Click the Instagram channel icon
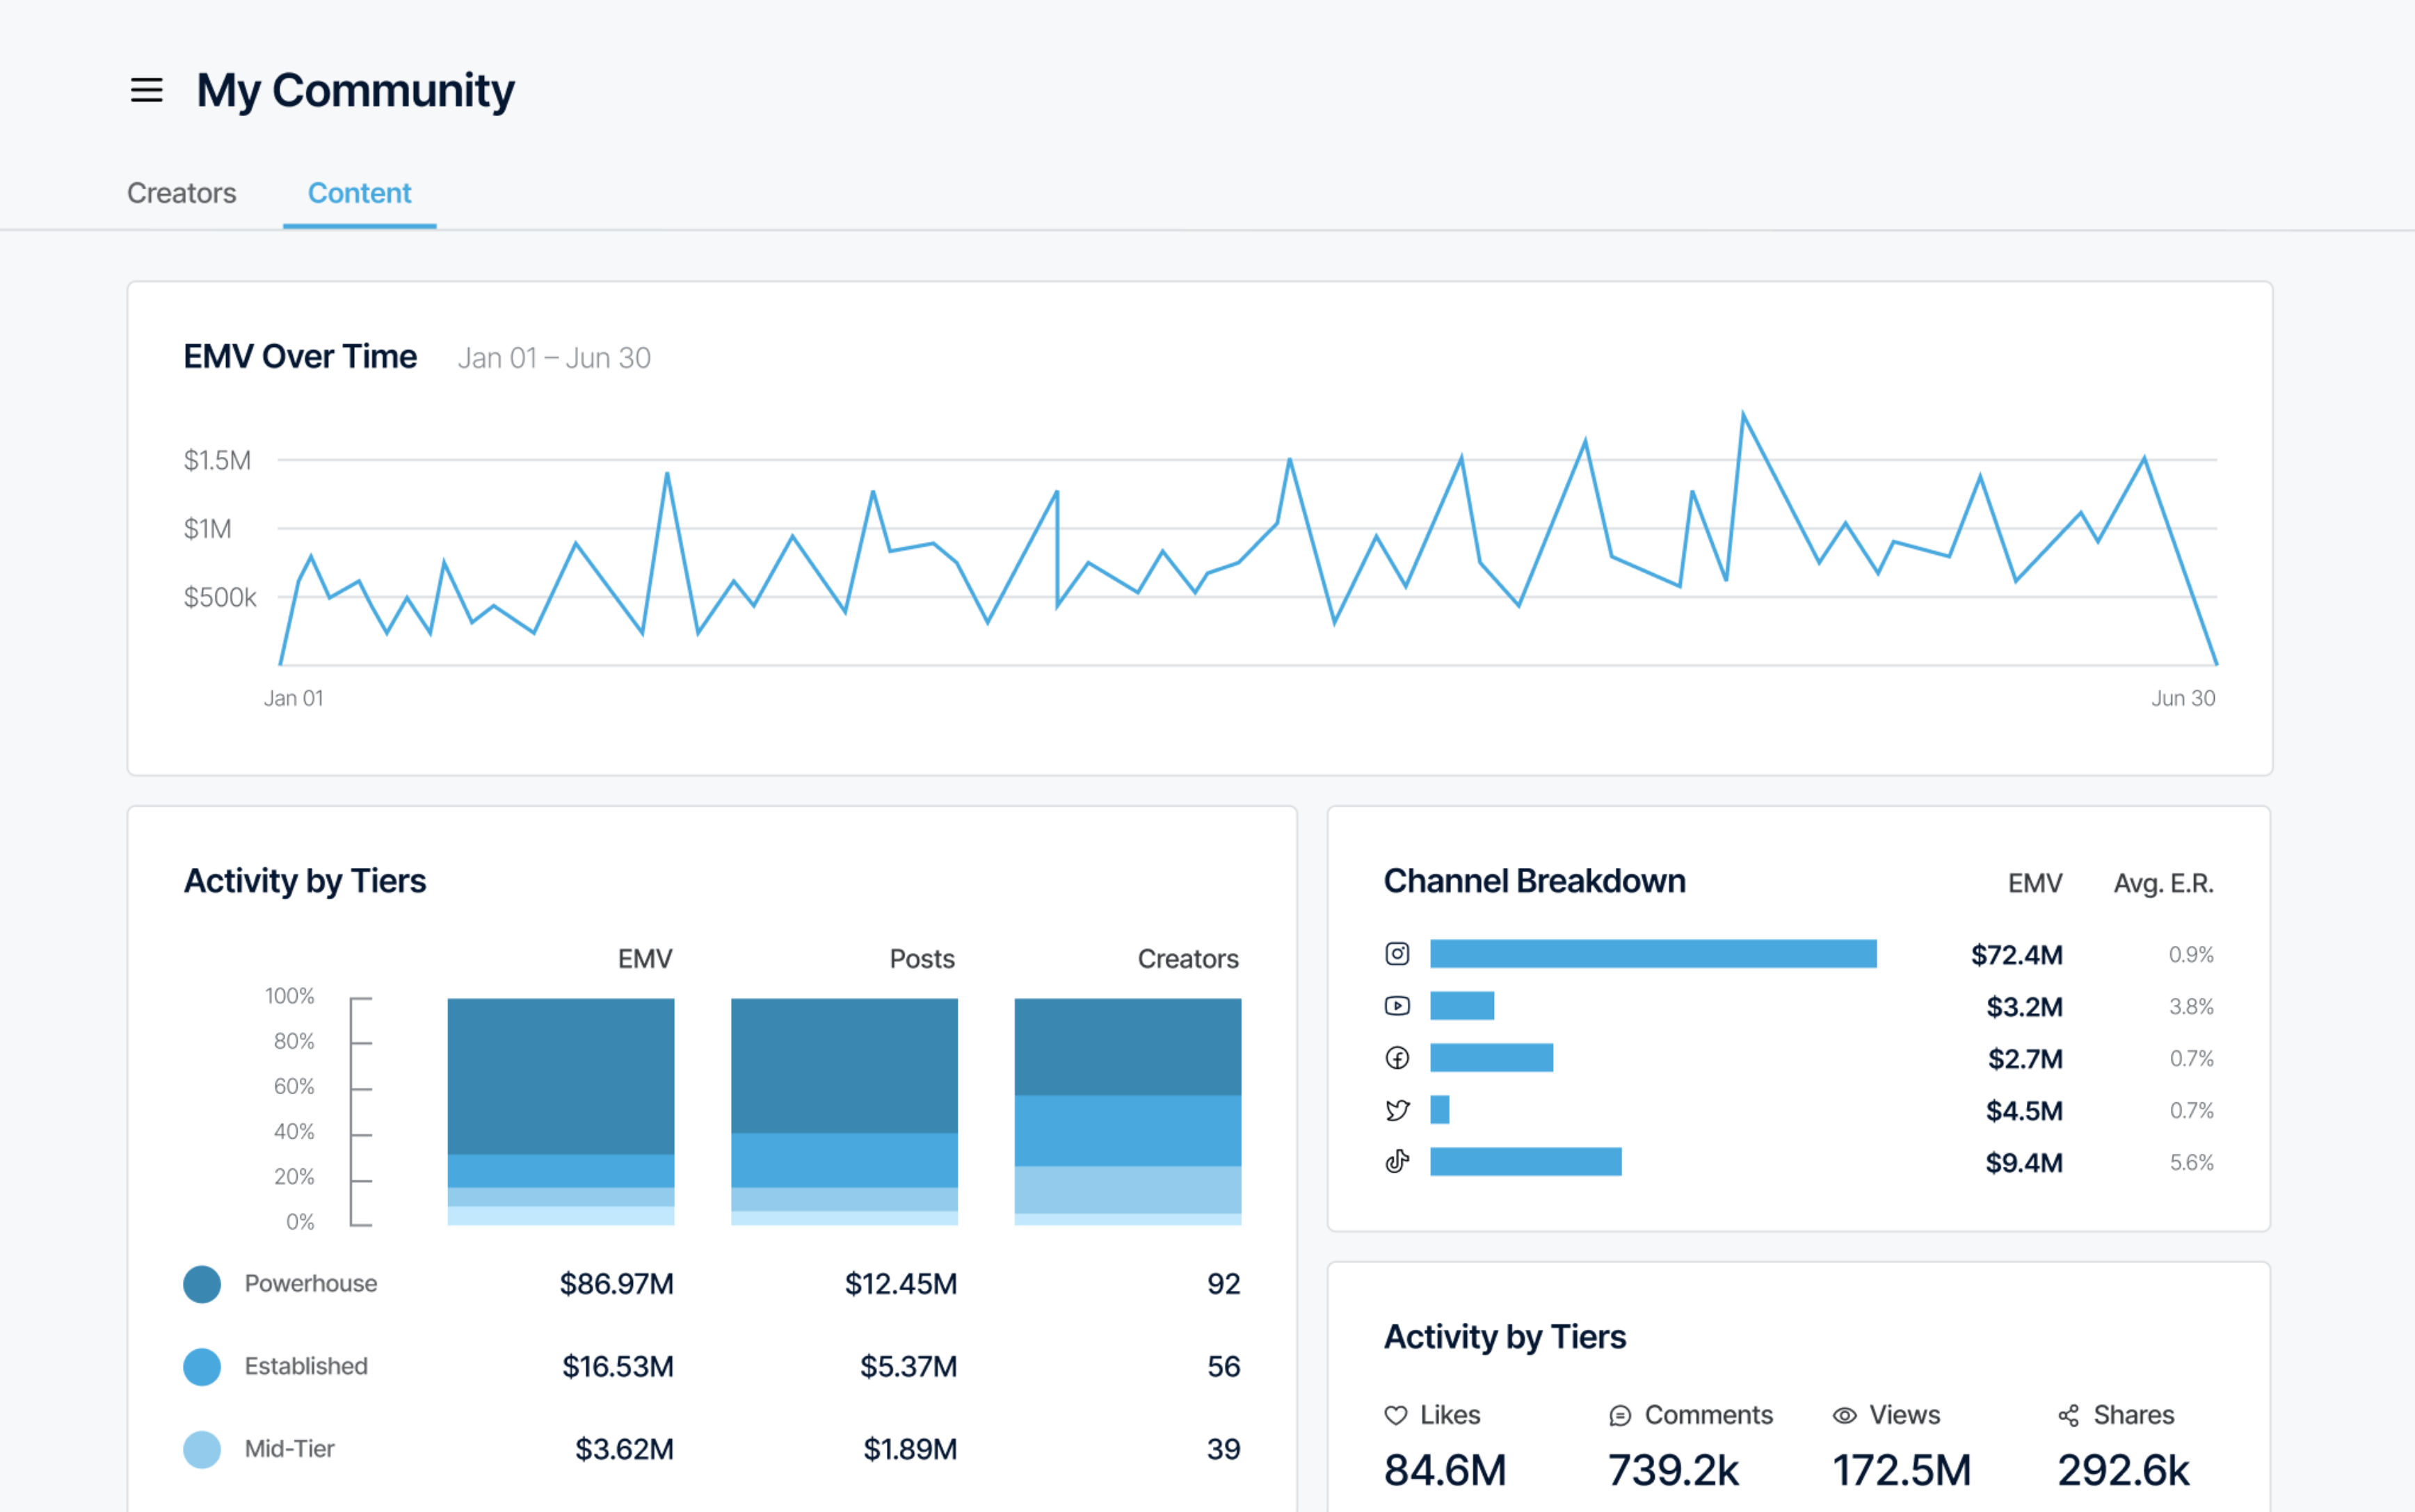 click(x=1397, y=954)
